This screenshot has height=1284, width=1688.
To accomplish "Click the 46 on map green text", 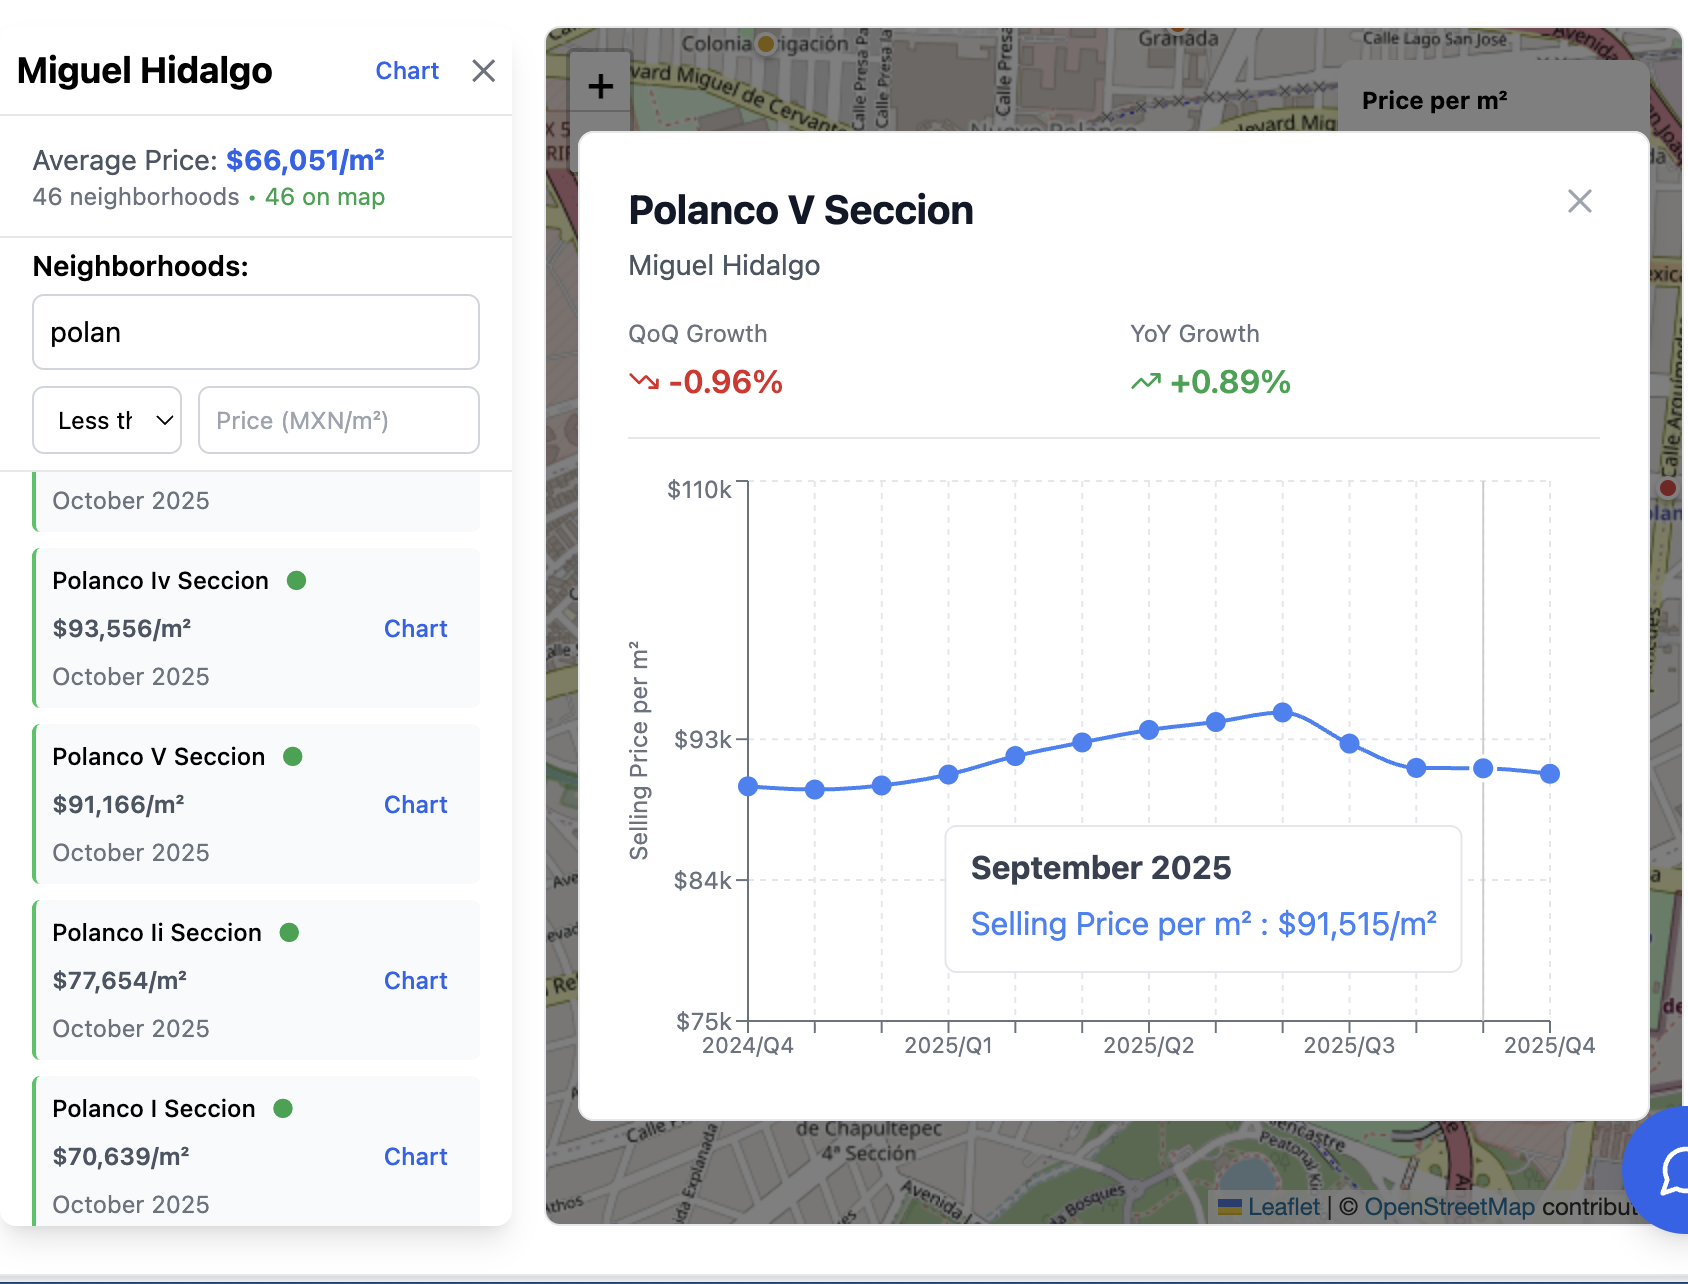I will coord(323,197).
